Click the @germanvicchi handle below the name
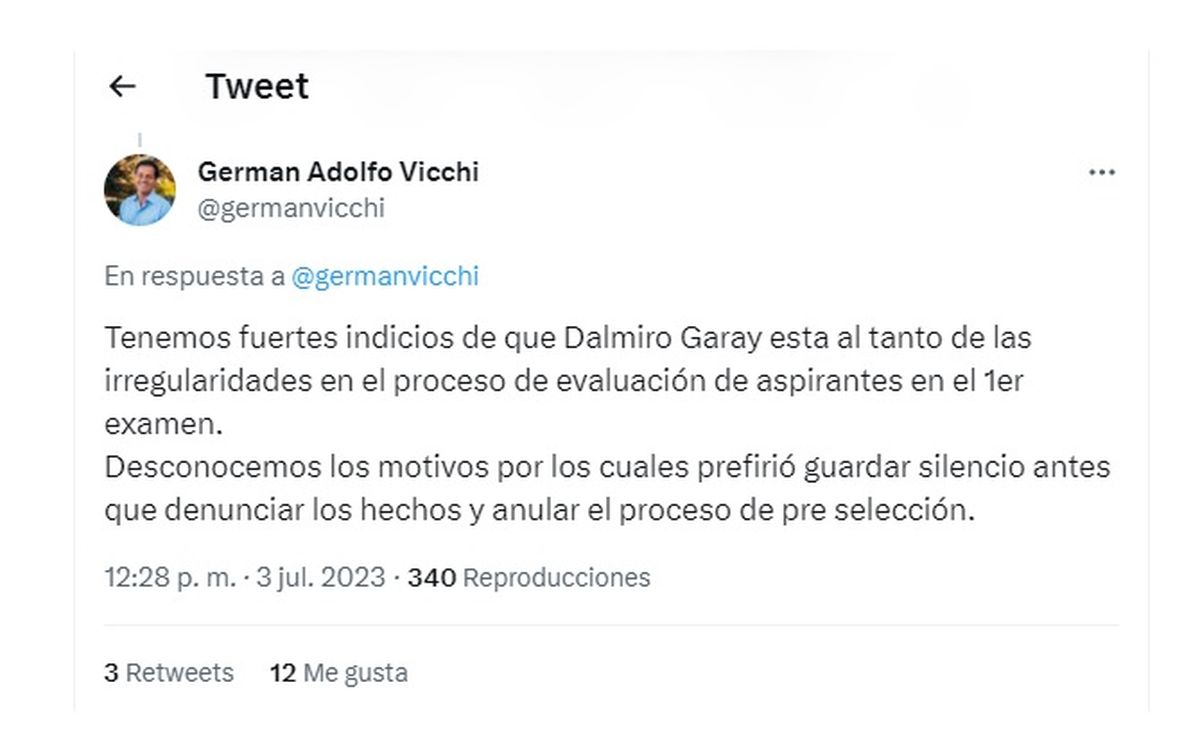 (x=291, y=208)
